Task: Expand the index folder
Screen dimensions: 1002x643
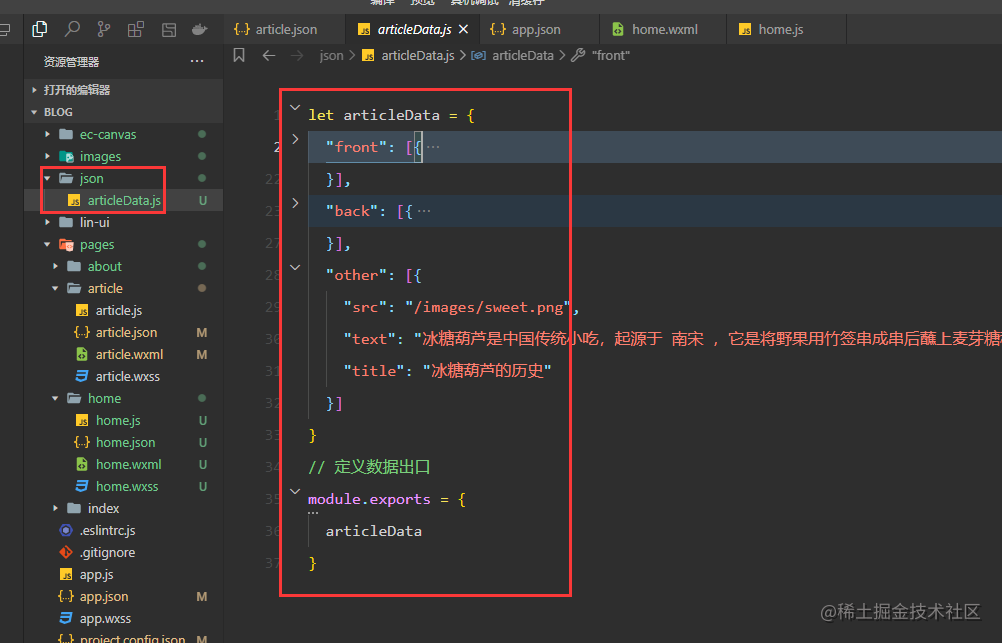Action: [123, 508]
